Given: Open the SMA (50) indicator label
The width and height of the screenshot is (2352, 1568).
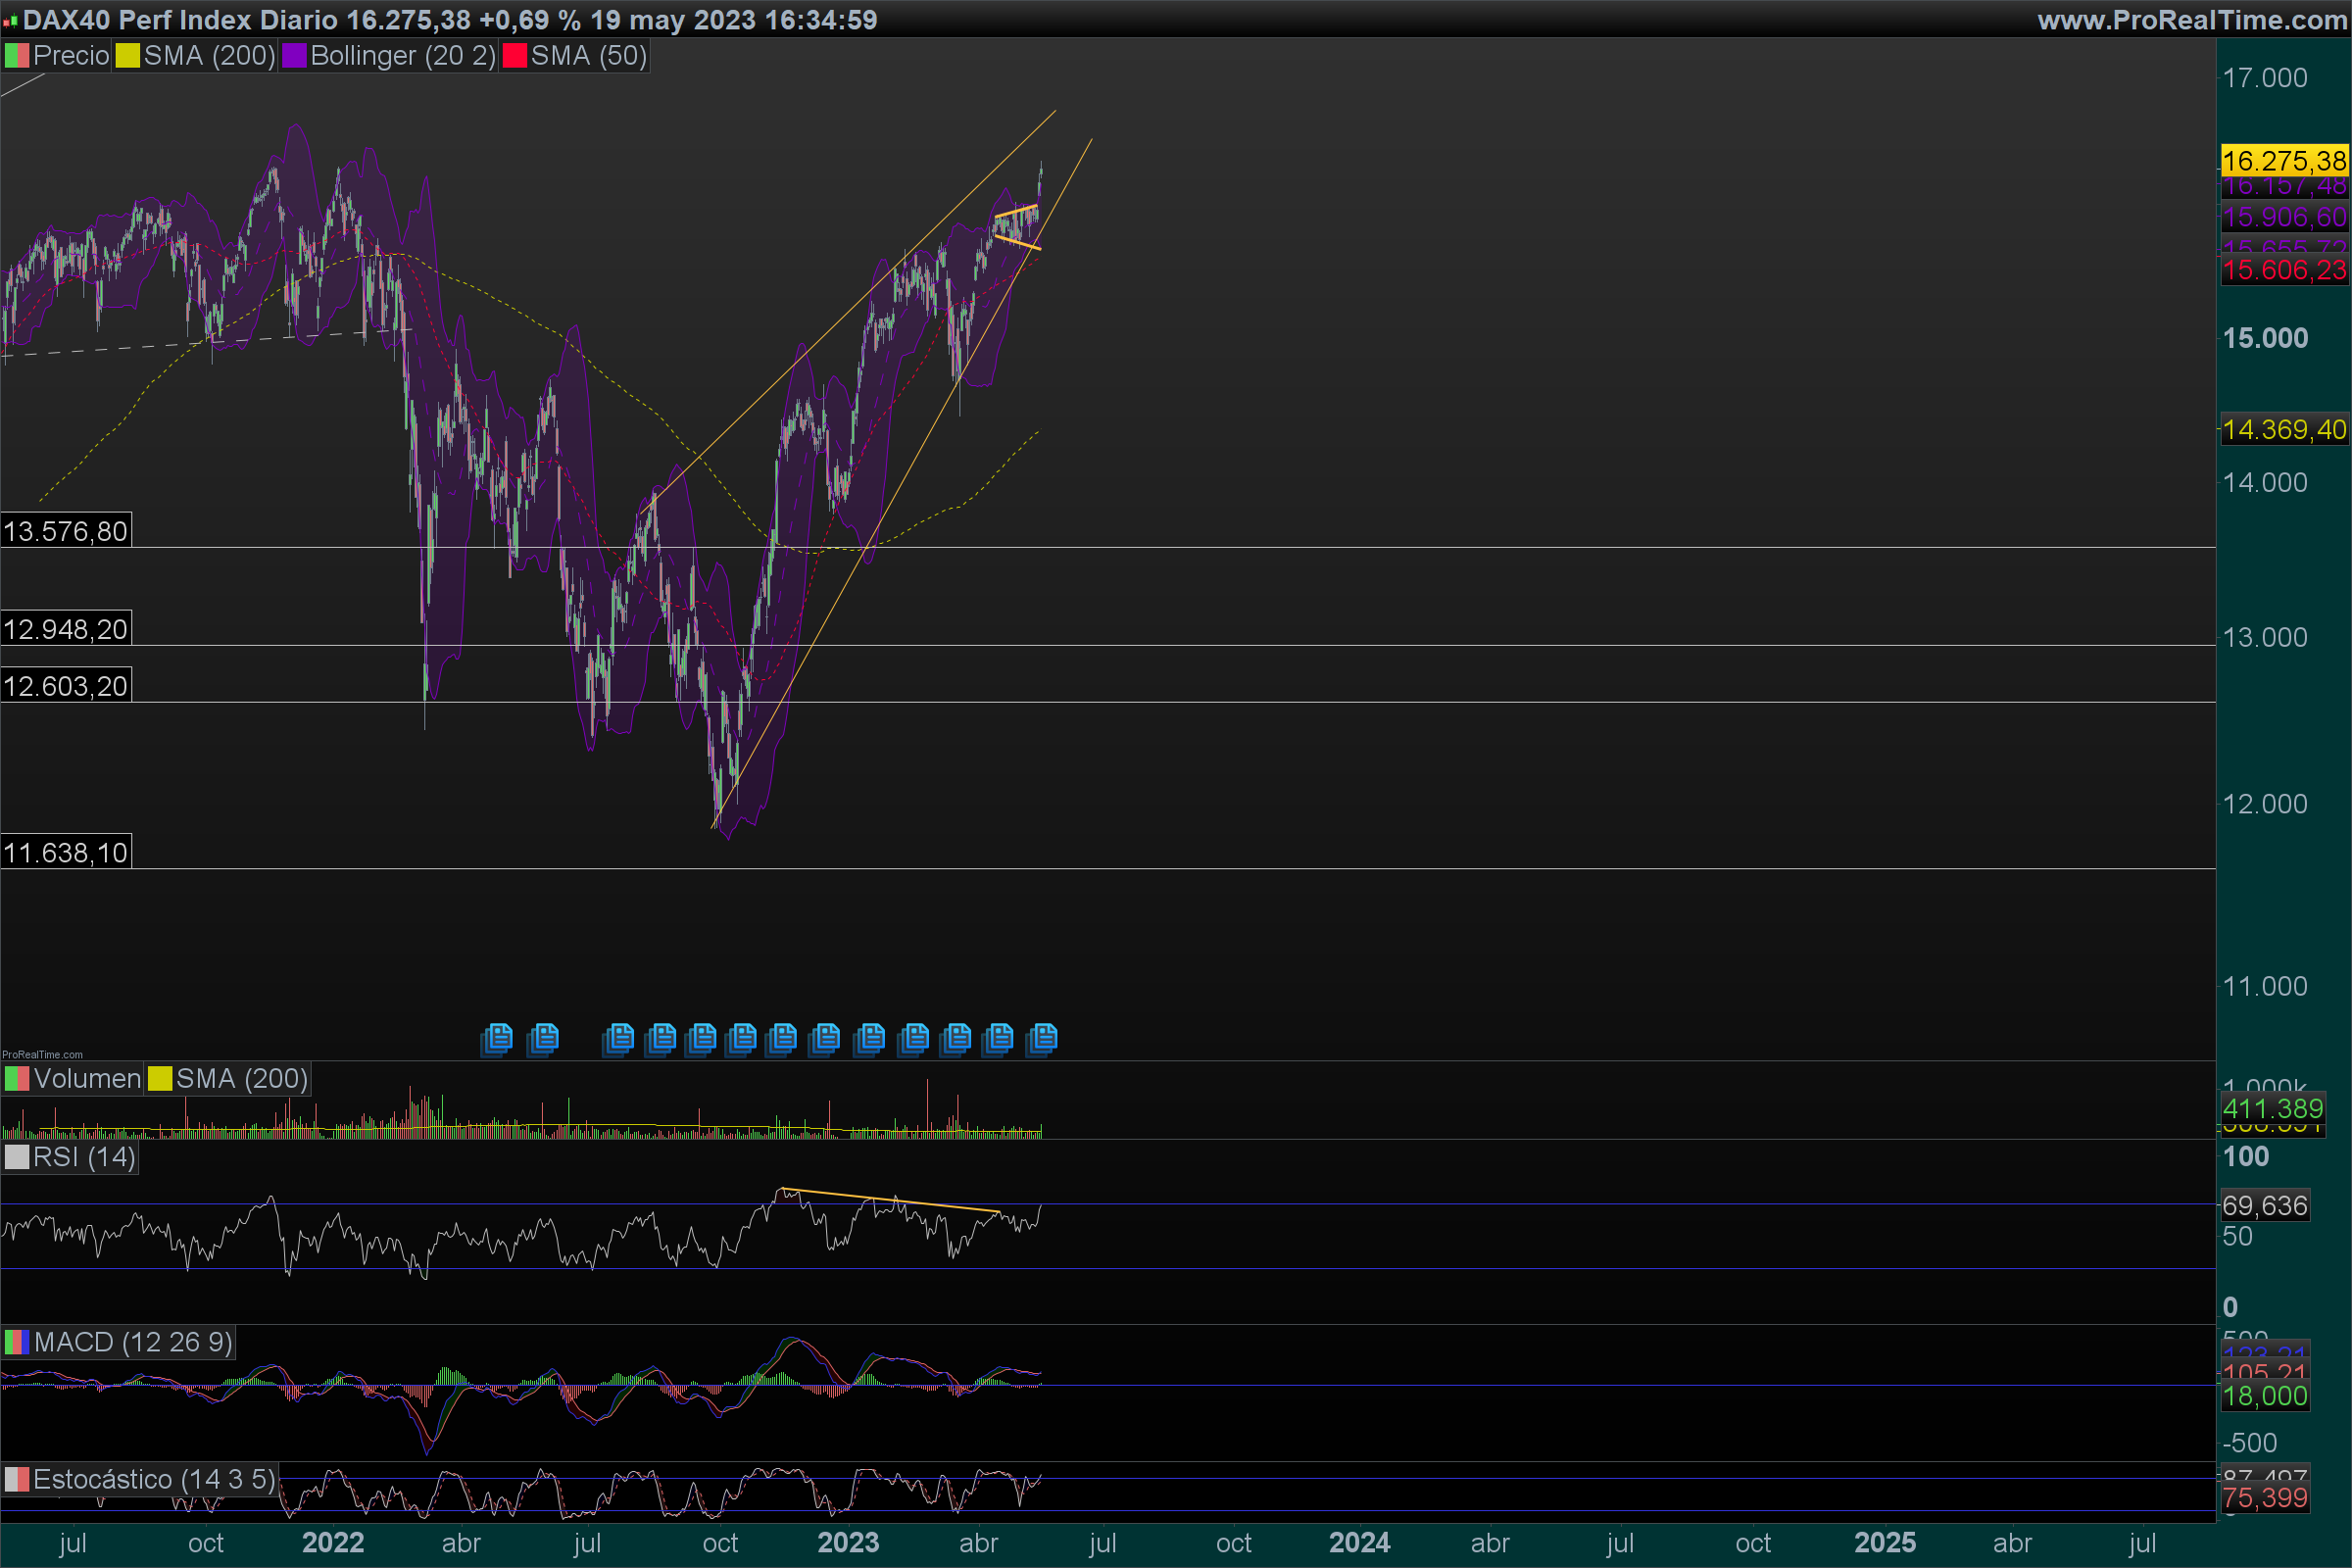Looking at the screenshot, I should click(588, 56).
